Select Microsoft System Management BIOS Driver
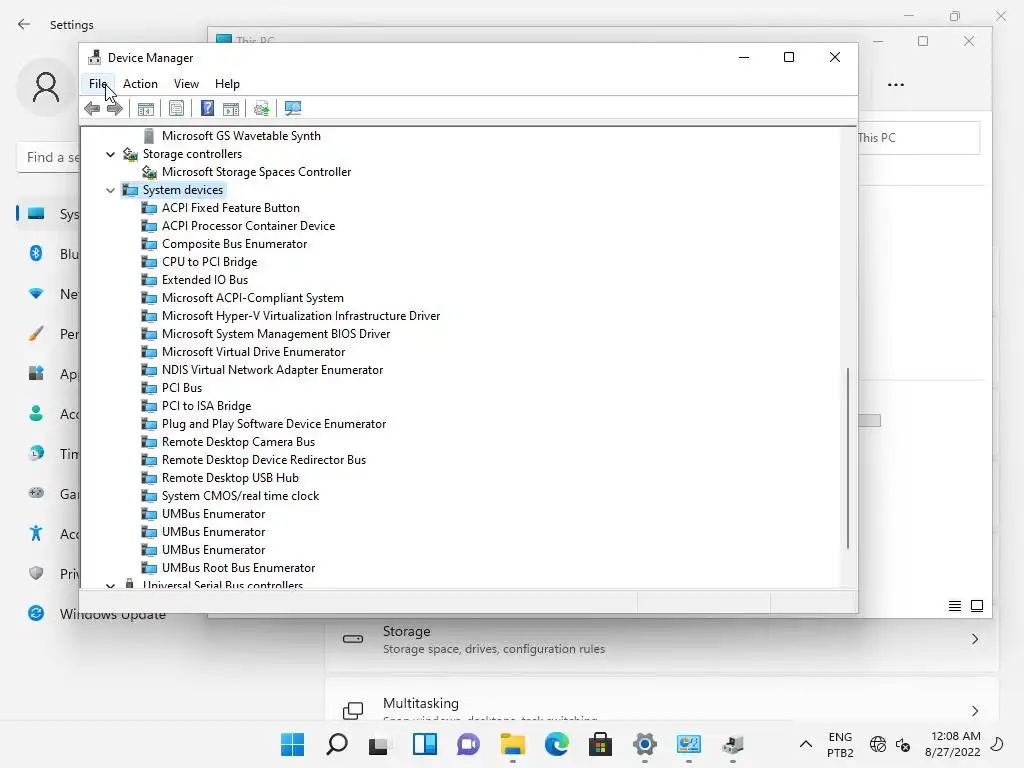 [x=276, y=334]
